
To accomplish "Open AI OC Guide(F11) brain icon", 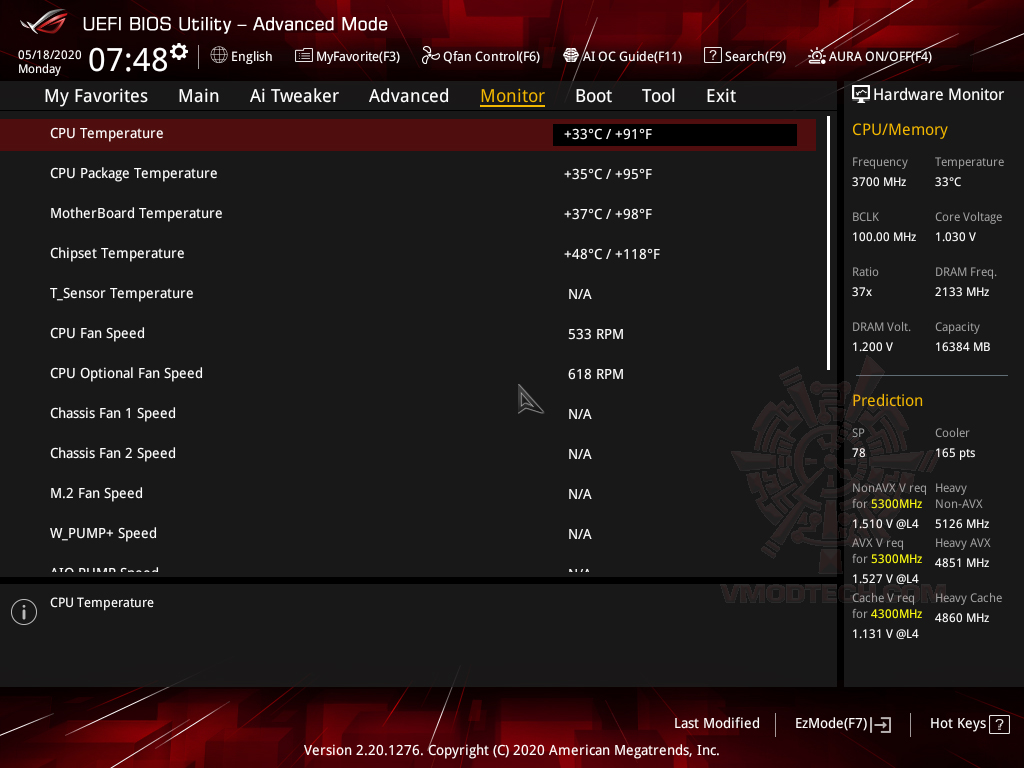I will [571, 56].
